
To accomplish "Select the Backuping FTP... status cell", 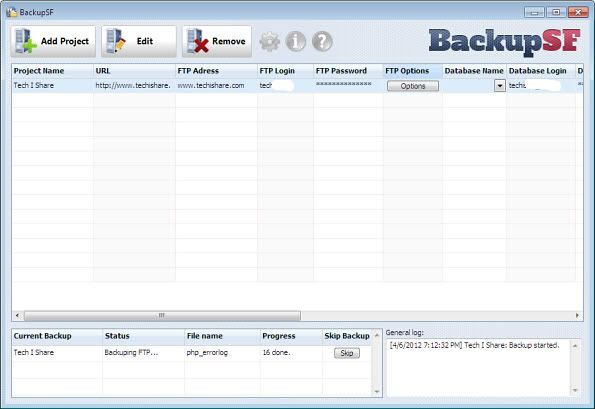I will point(143,353).
